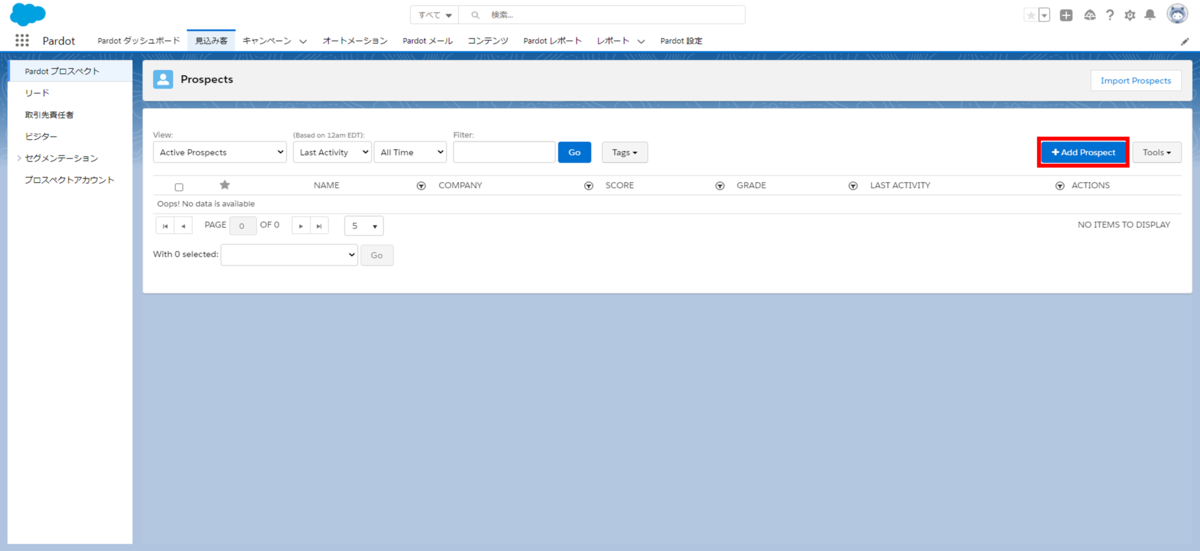Viewport: 1200px width, 551px height.
Task: Open the キャンペーン tab dropdown chevron
Action: click(303, 41)
